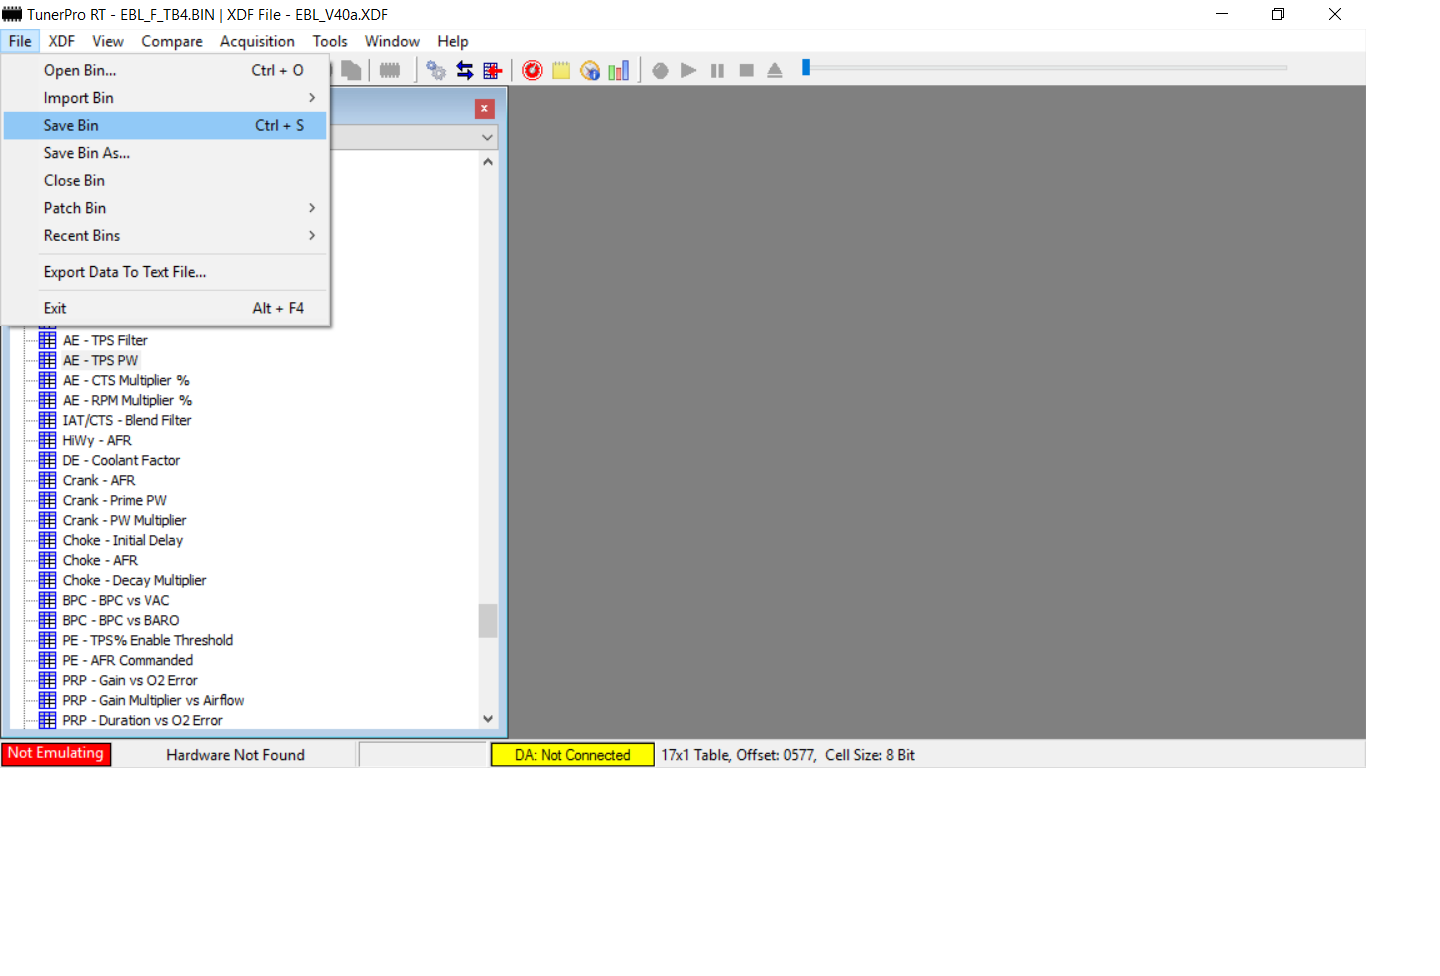Click the eject button in playback controls
The image size is (1440, 976).
(x=775, y=70)
